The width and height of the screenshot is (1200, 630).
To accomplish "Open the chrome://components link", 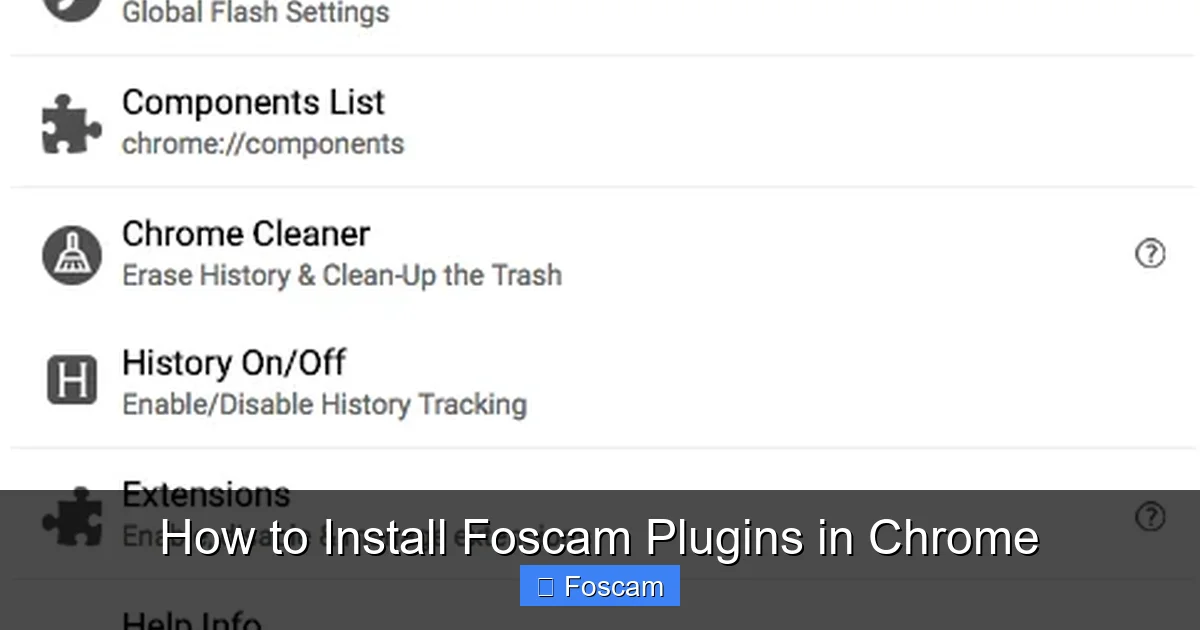I will (x=263, y=143).
